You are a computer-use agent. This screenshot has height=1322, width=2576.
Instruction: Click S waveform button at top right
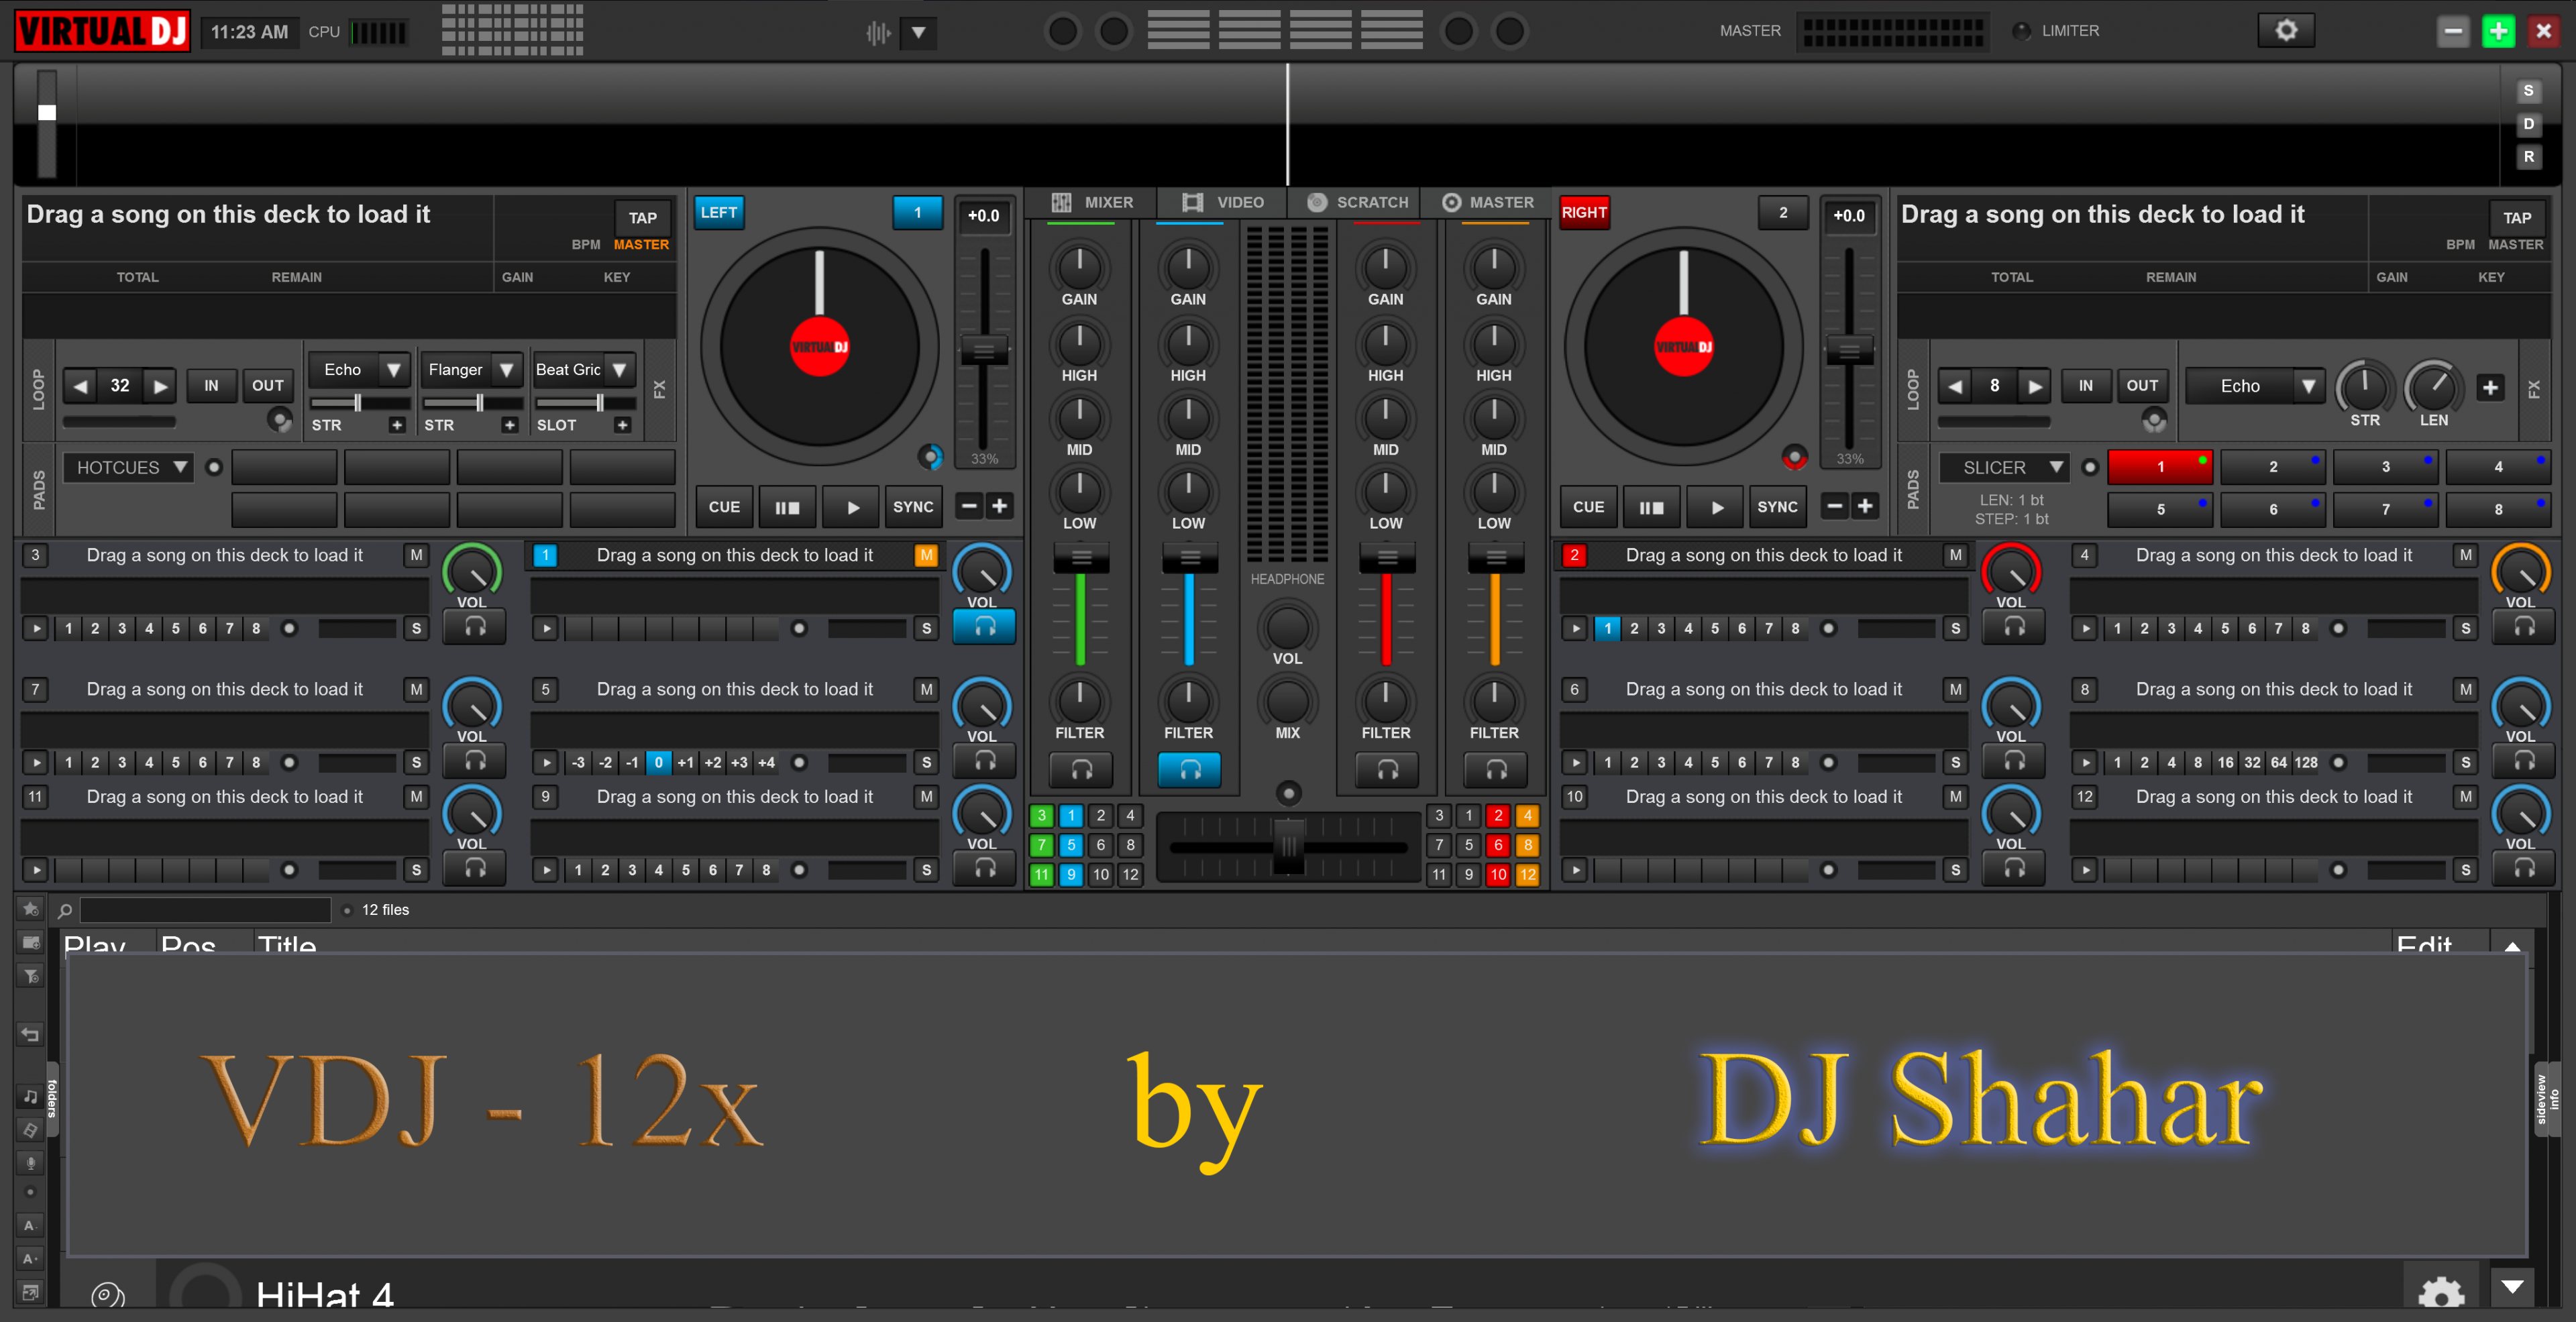[2528, 91]
